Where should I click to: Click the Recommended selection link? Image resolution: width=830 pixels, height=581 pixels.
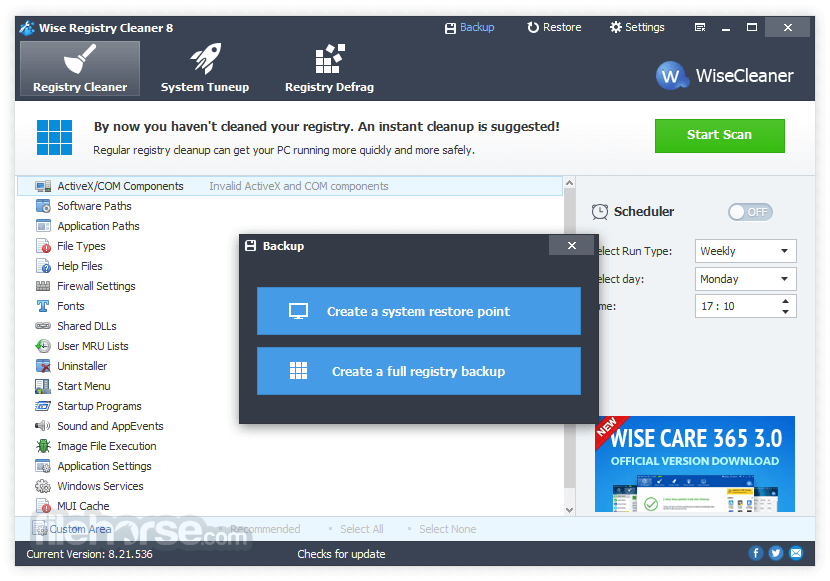pos(265,529)
